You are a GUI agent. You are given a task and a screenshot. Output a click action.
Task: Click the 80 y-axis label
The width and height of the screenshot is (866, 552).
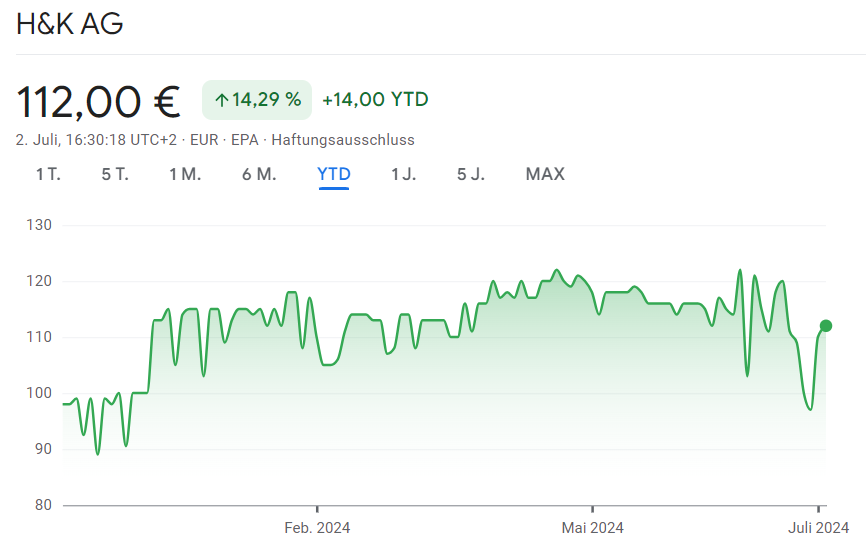coord(43,505)
